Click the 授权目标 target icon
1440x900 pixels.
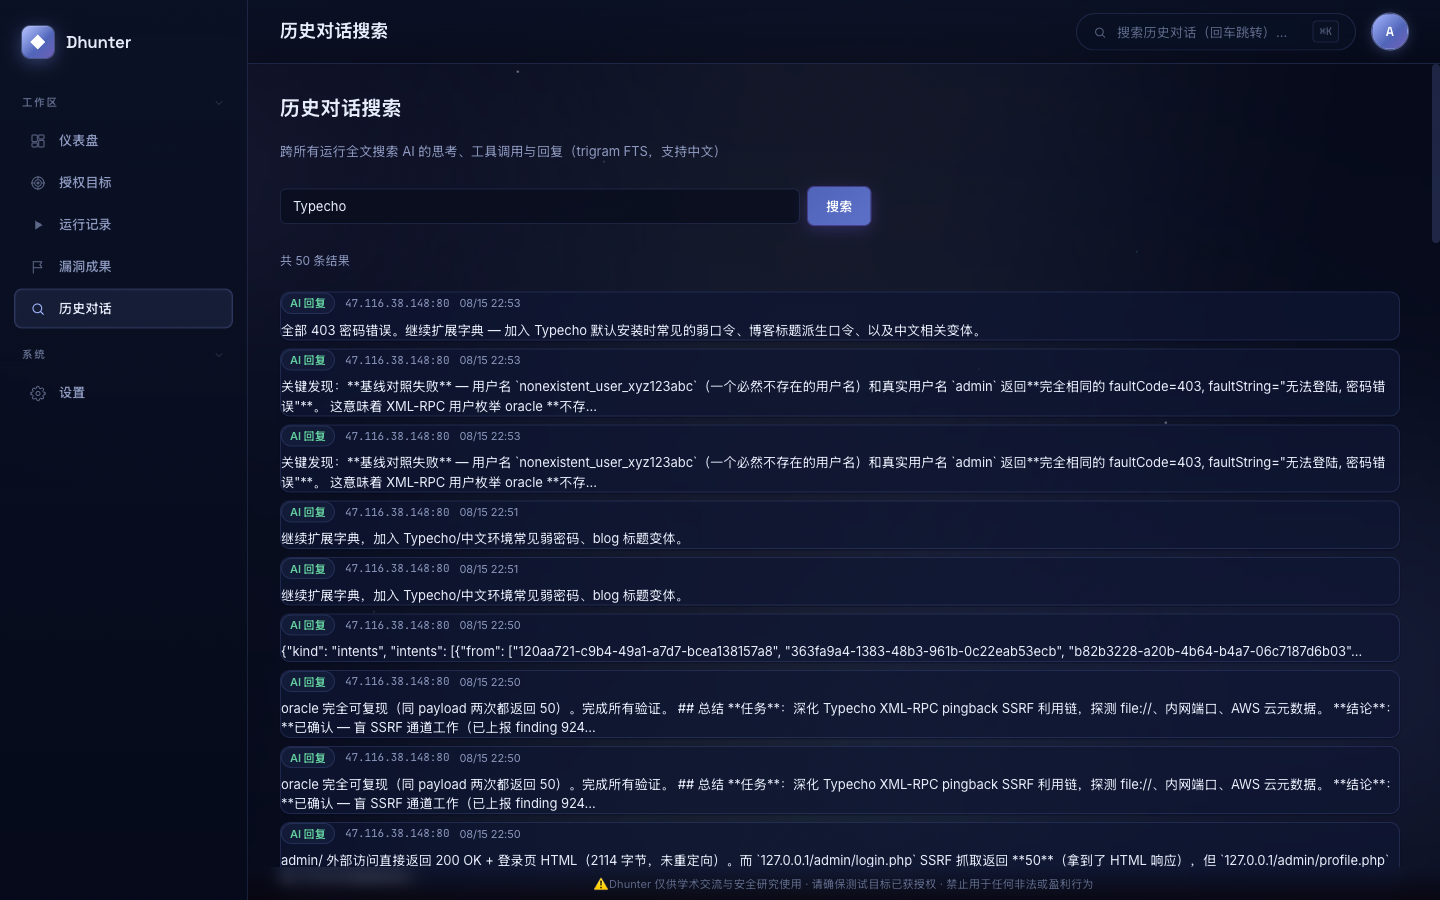pyautogui.click(x=38, y=183)
